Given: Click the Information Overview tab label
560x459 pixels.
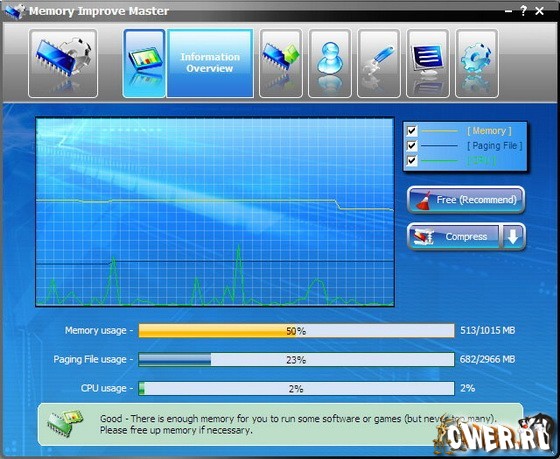Looking at the screenshot, I should (x=210, y=63).
